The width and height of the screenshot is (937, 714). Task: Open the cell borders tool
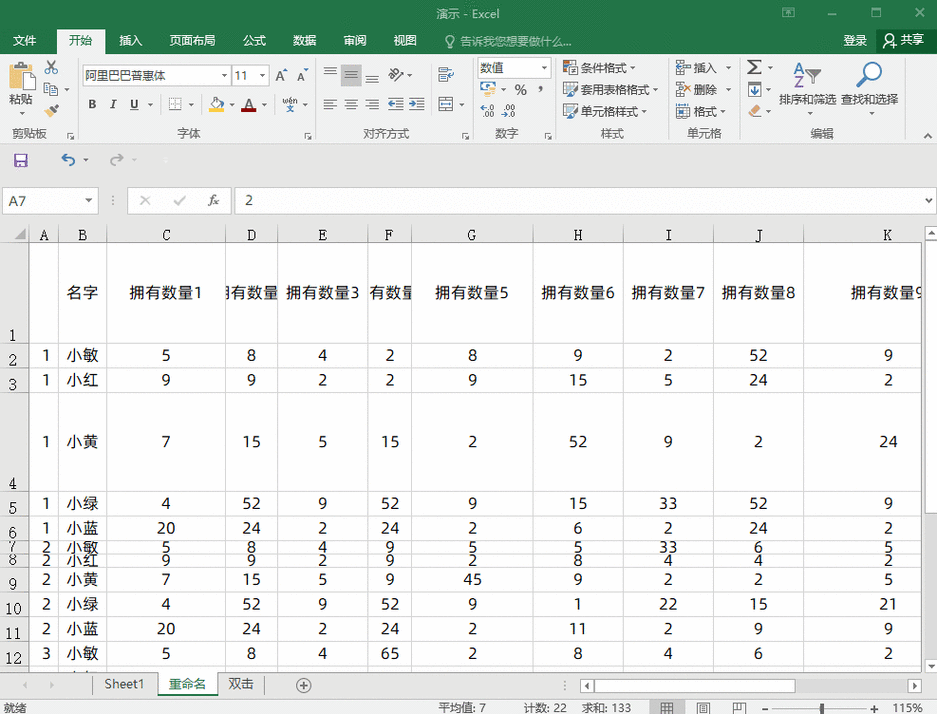(x=175, y=105)
